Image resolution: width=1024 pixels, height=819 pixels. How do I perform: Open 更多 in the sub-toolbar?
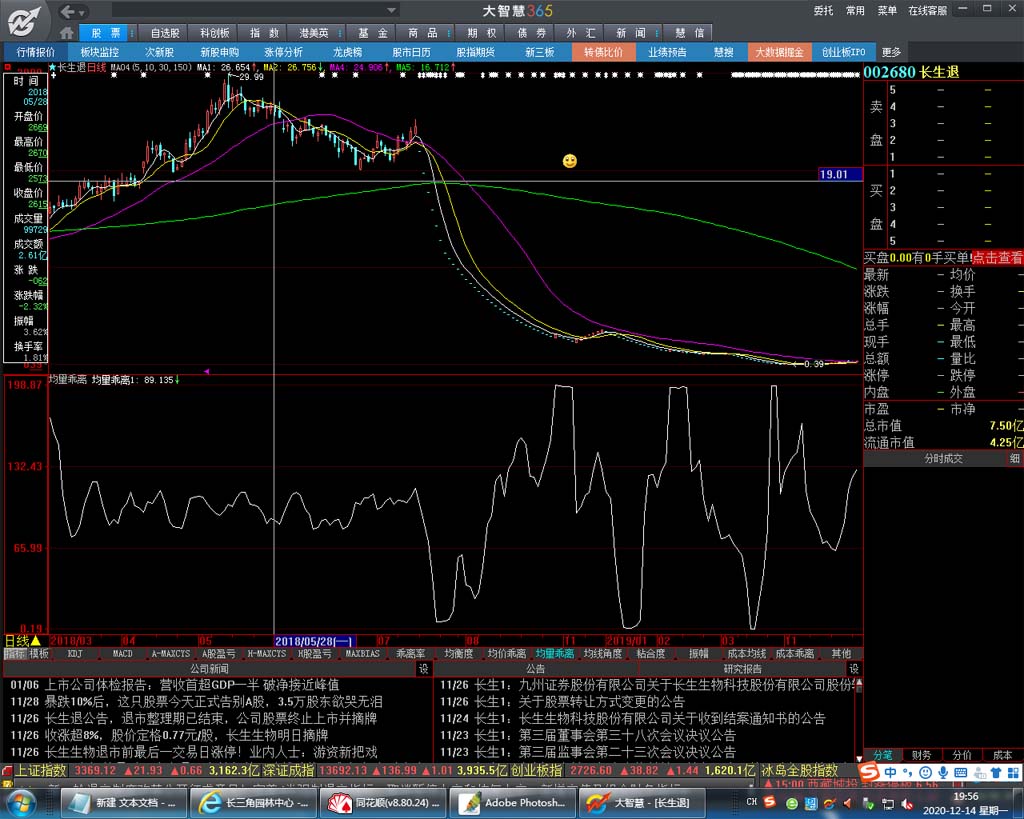click(891, 52)
